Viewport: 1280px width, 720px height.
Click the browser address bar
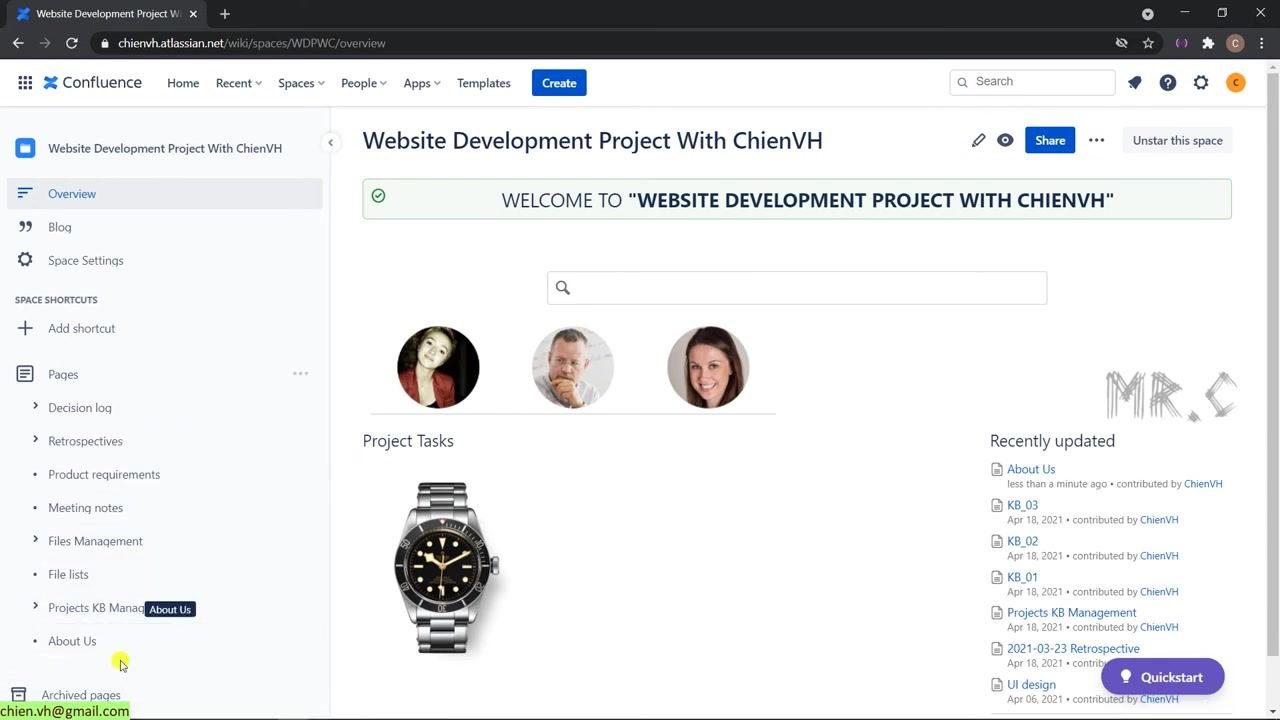click(600, 43)
